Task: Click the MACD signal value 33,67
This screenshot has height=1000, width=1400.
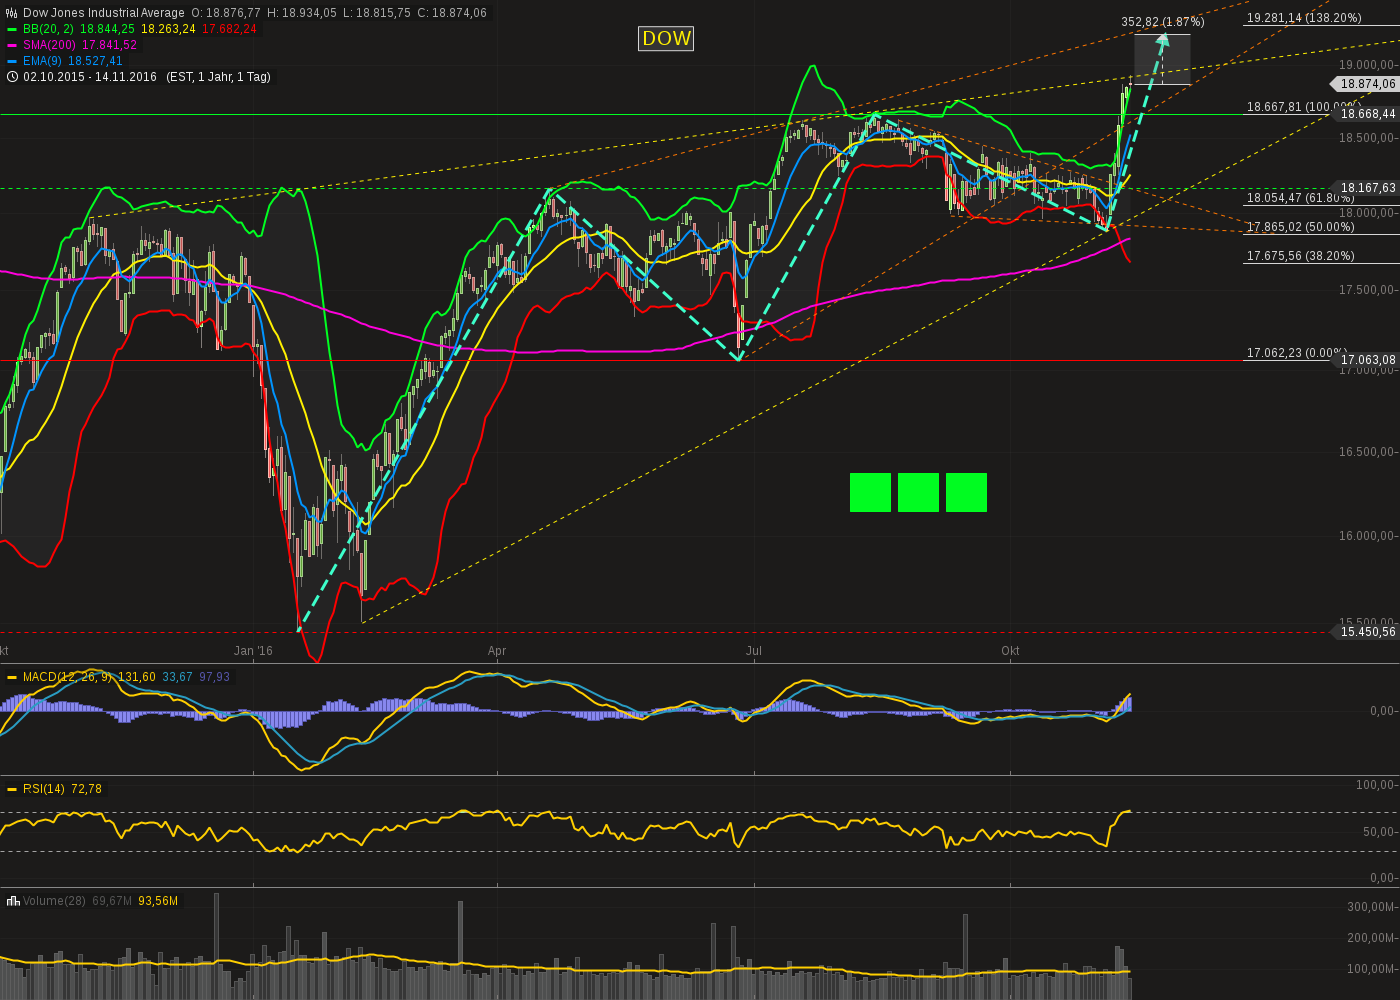Action: pos(177,677)
